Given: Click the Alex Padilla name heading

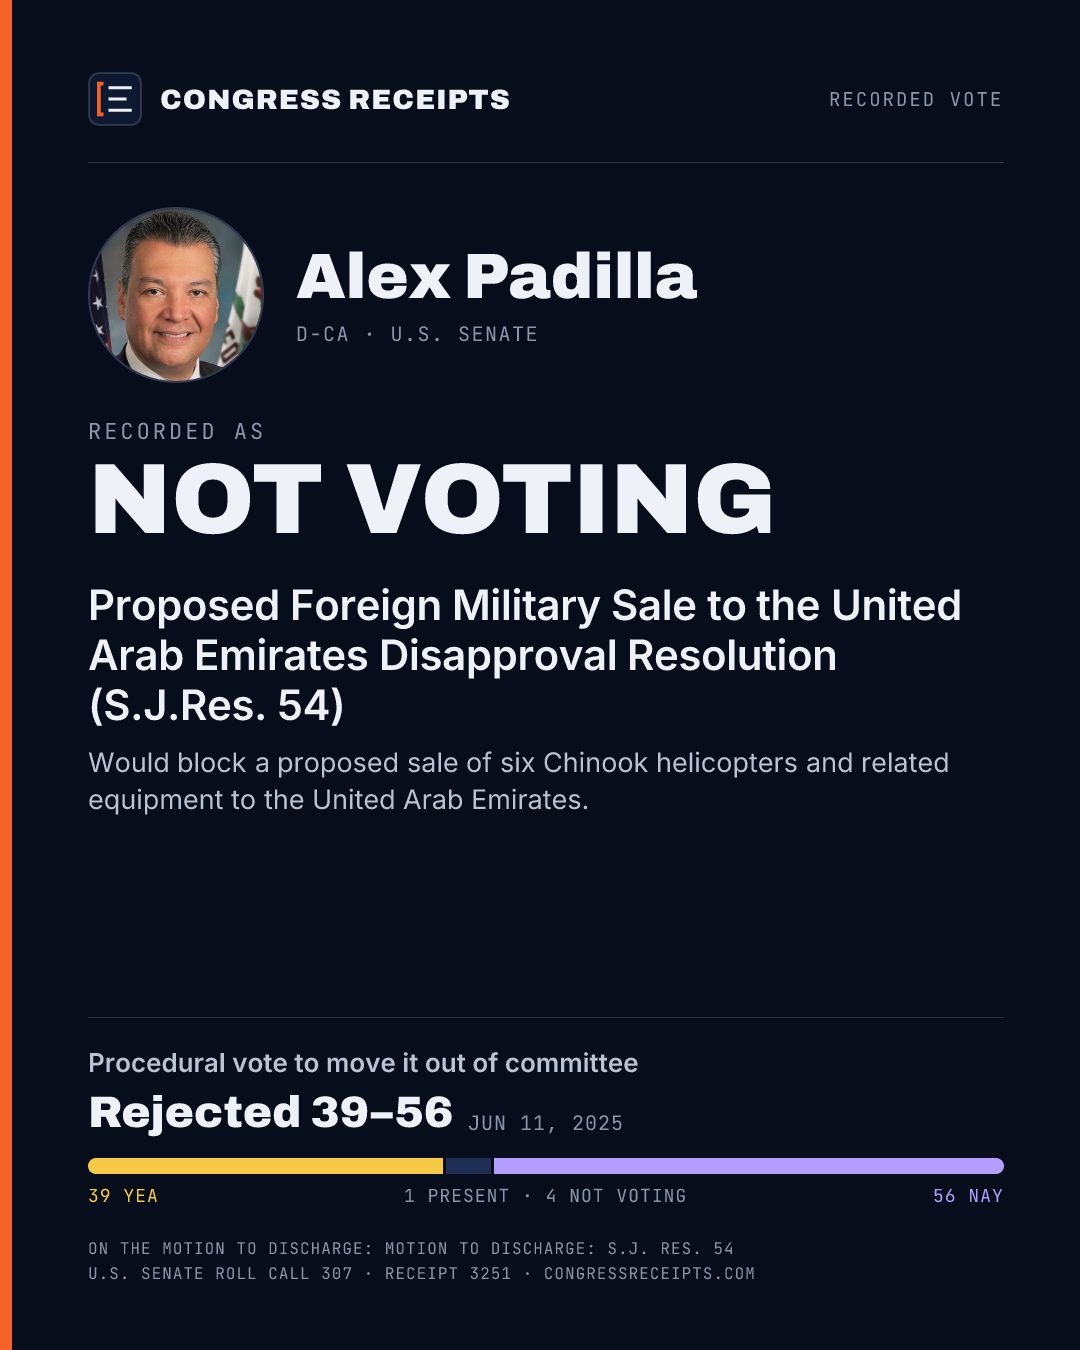Looking at the screenshot, I should pos(496,276).
